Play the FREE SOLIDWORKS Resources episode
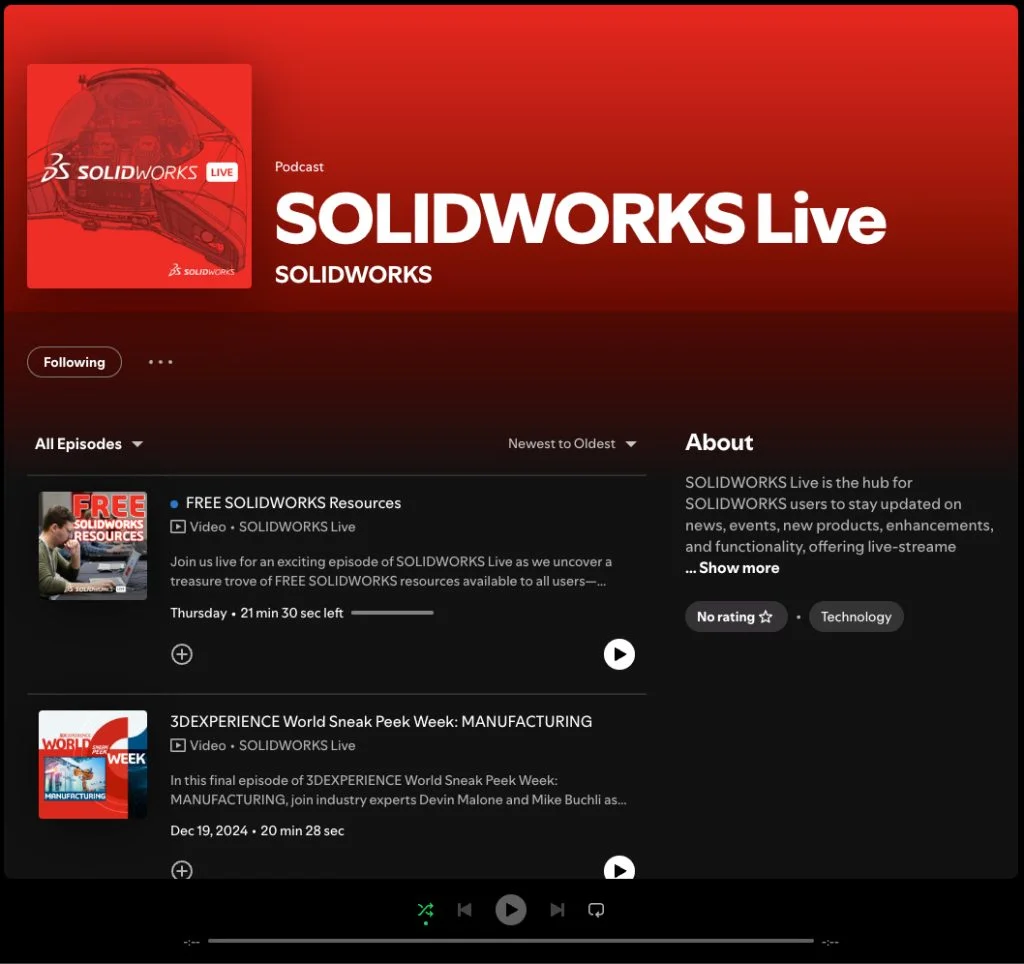The width and height of the screenshot is (1024, 964). [619, 654]
